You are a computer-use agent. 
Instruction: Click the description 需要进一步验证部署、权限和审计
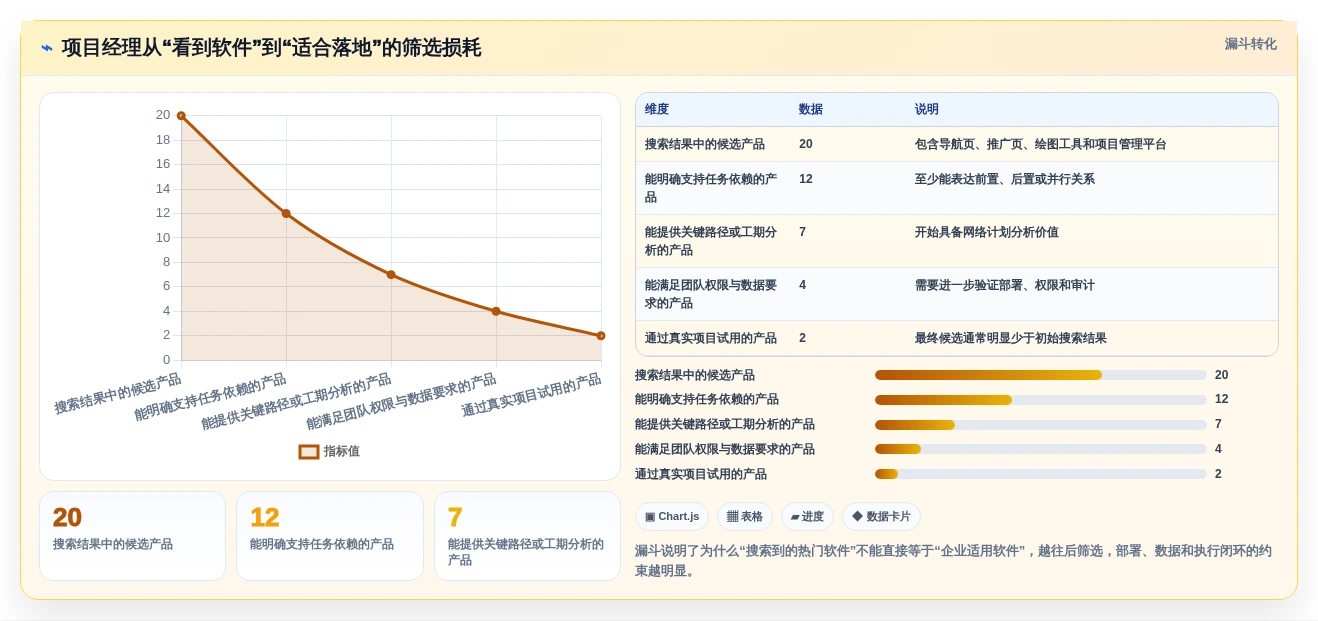1005,285
